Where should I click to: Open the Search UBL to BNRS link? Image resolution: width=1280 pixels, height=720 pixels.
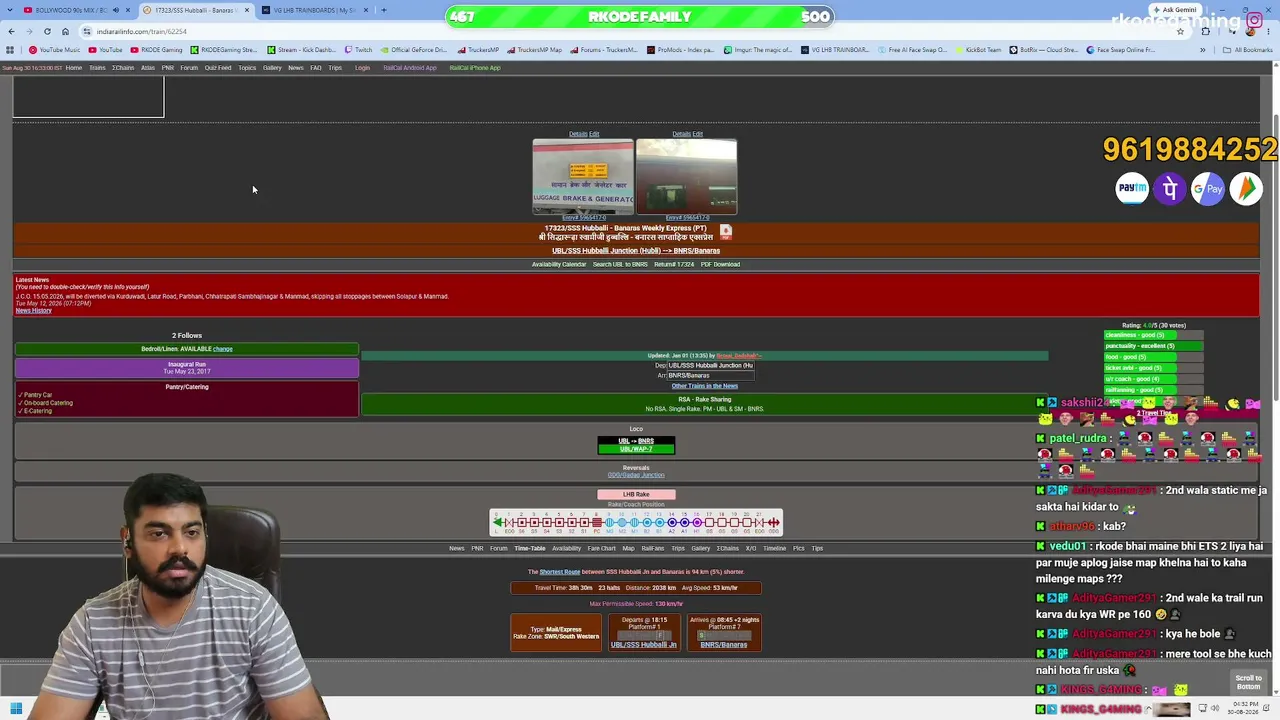pos(620,264)
